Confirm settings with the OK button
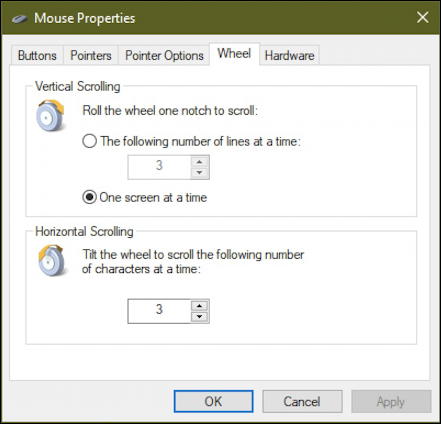Image resolution: width=441 pixels, height=424 pixels. [213, 401]
